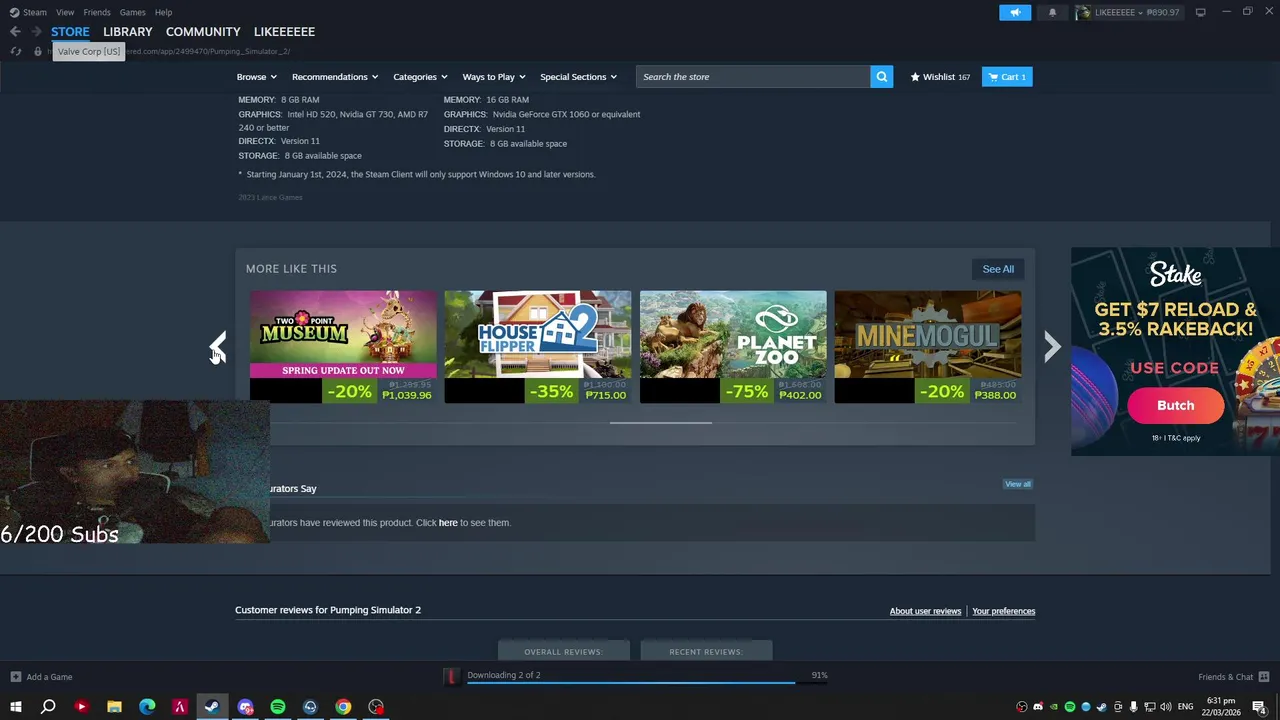Open the Big Picture mode monitor icon

1200,12
